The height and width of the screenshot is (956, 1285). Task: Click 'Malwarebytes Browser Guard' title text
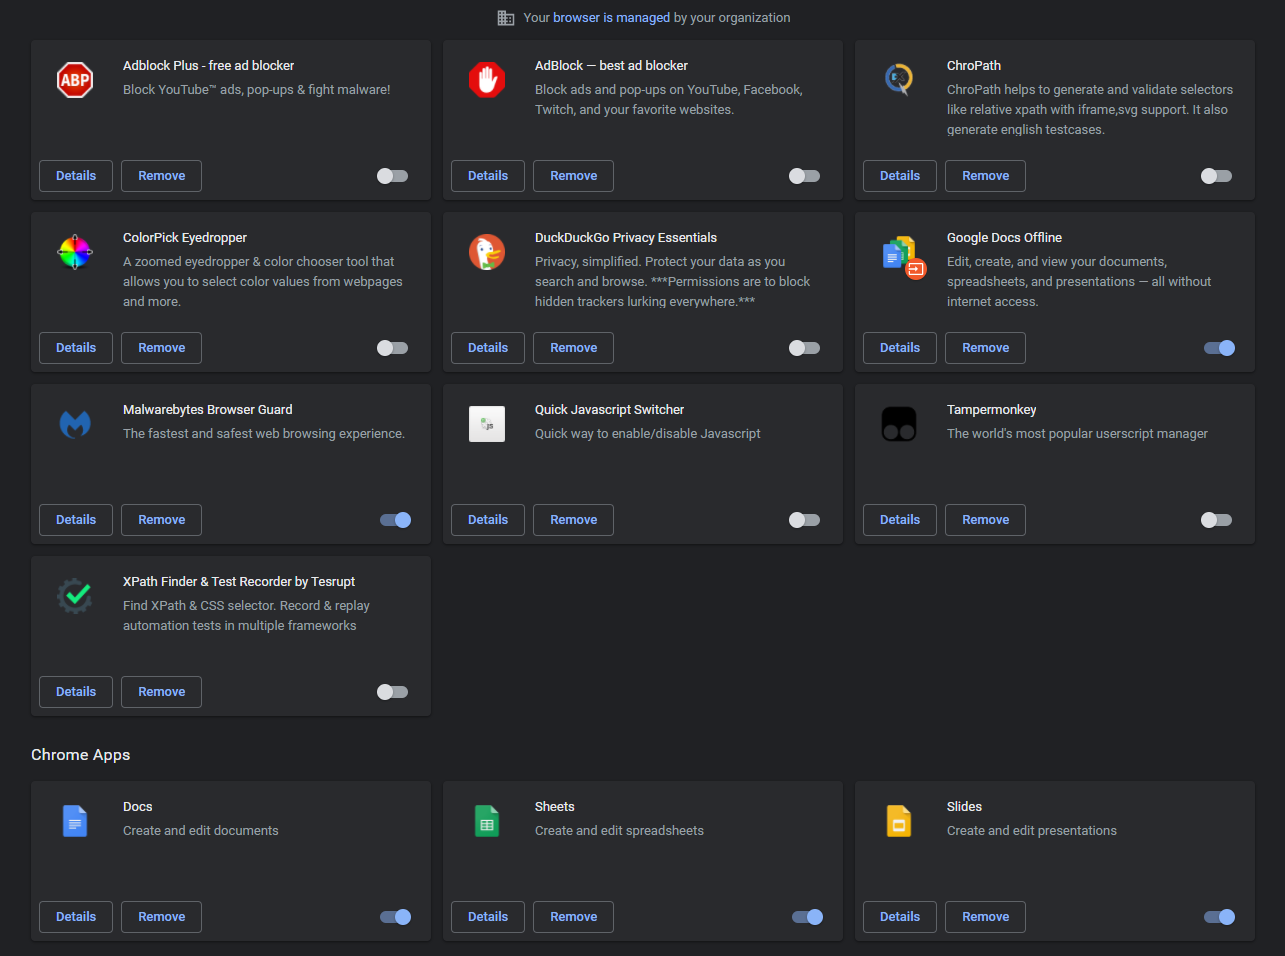pyautogui.click(x=208, y=410)
